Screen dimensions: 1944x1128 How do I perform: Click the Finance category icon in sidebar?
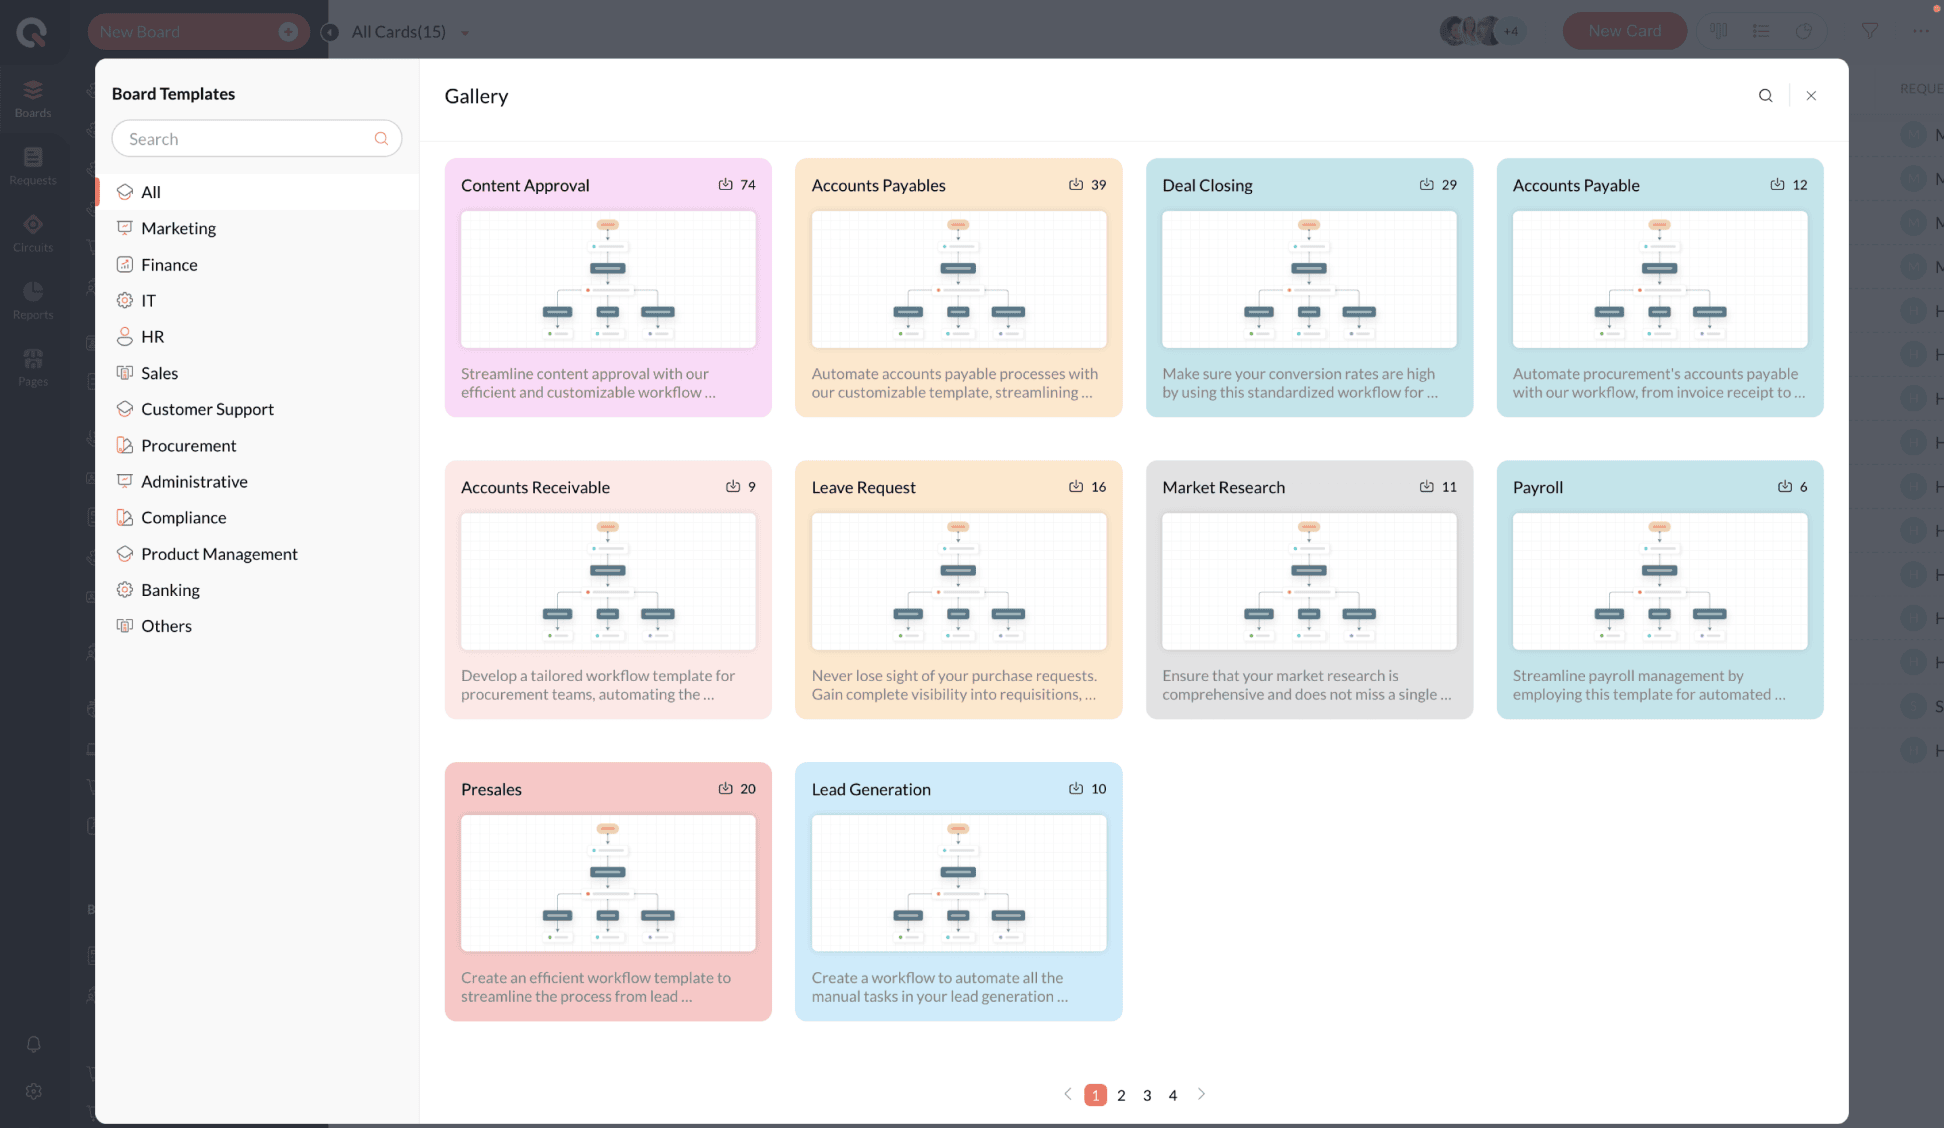tap(125, 265)
